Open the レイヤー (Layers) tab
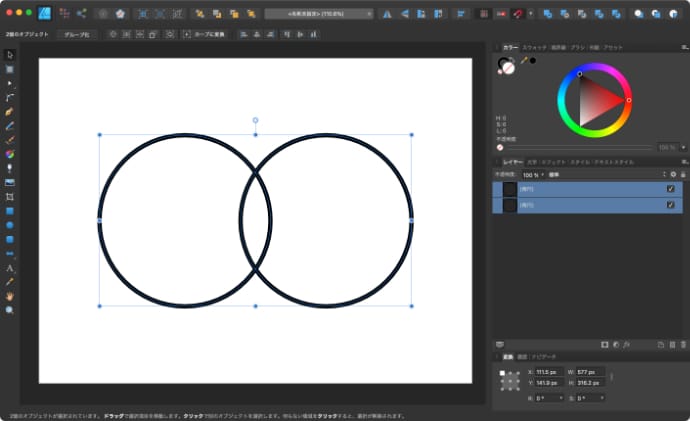This screenshot has height=421, width=690. 512,160
